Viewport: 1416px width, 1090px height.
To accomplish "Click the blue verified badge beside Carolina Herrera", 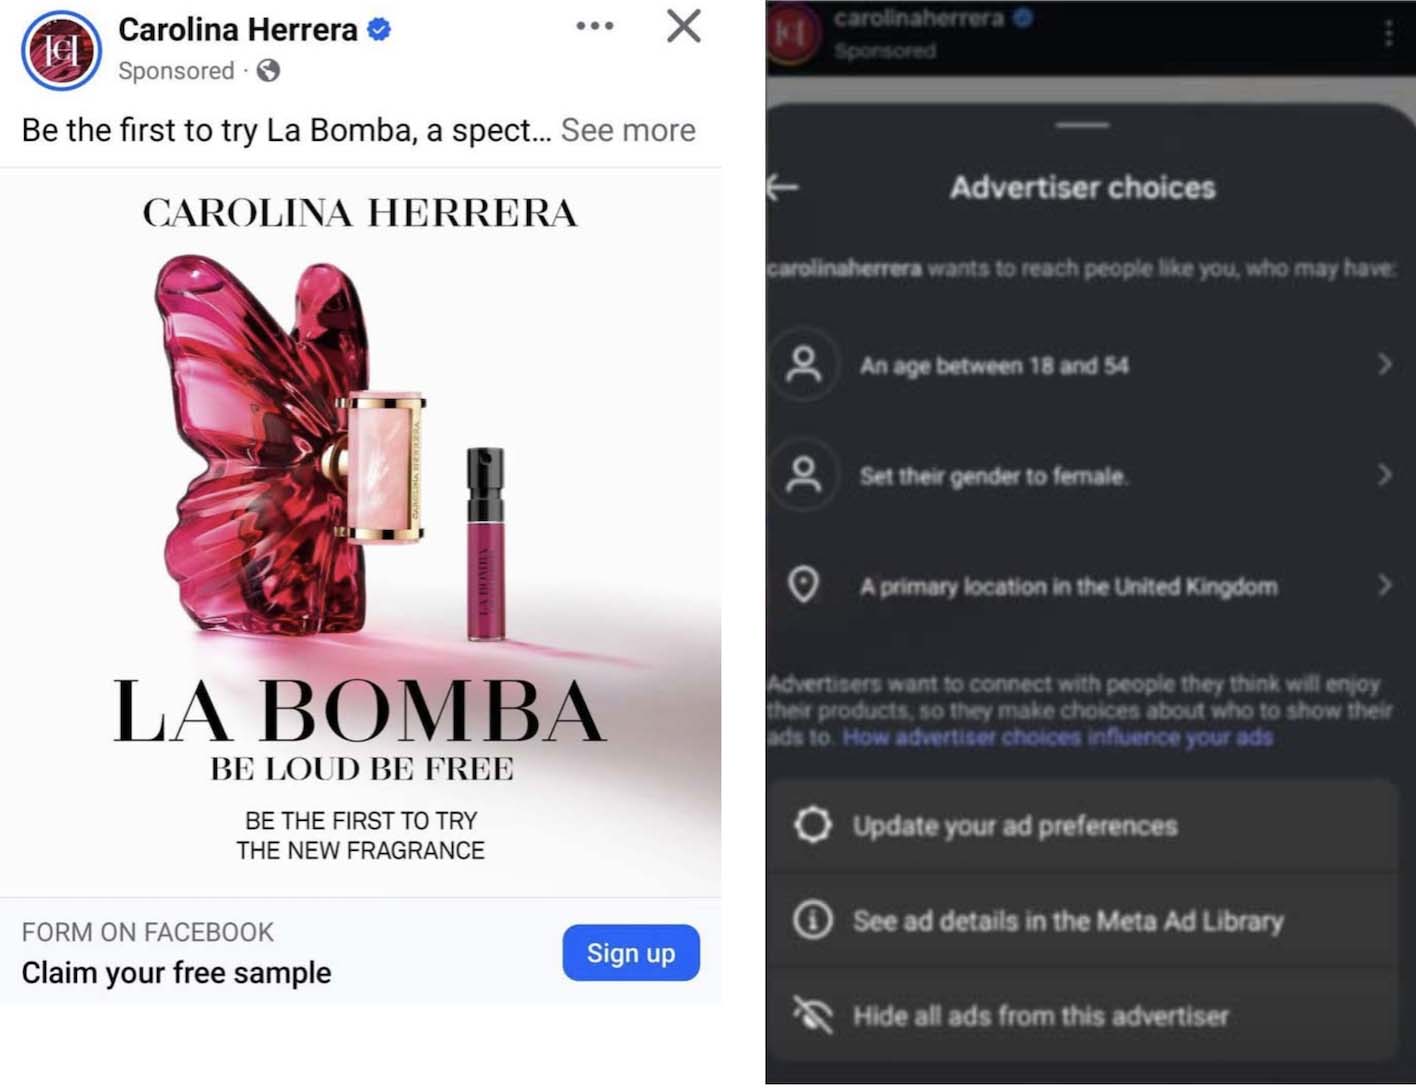I will click(379, 30).
